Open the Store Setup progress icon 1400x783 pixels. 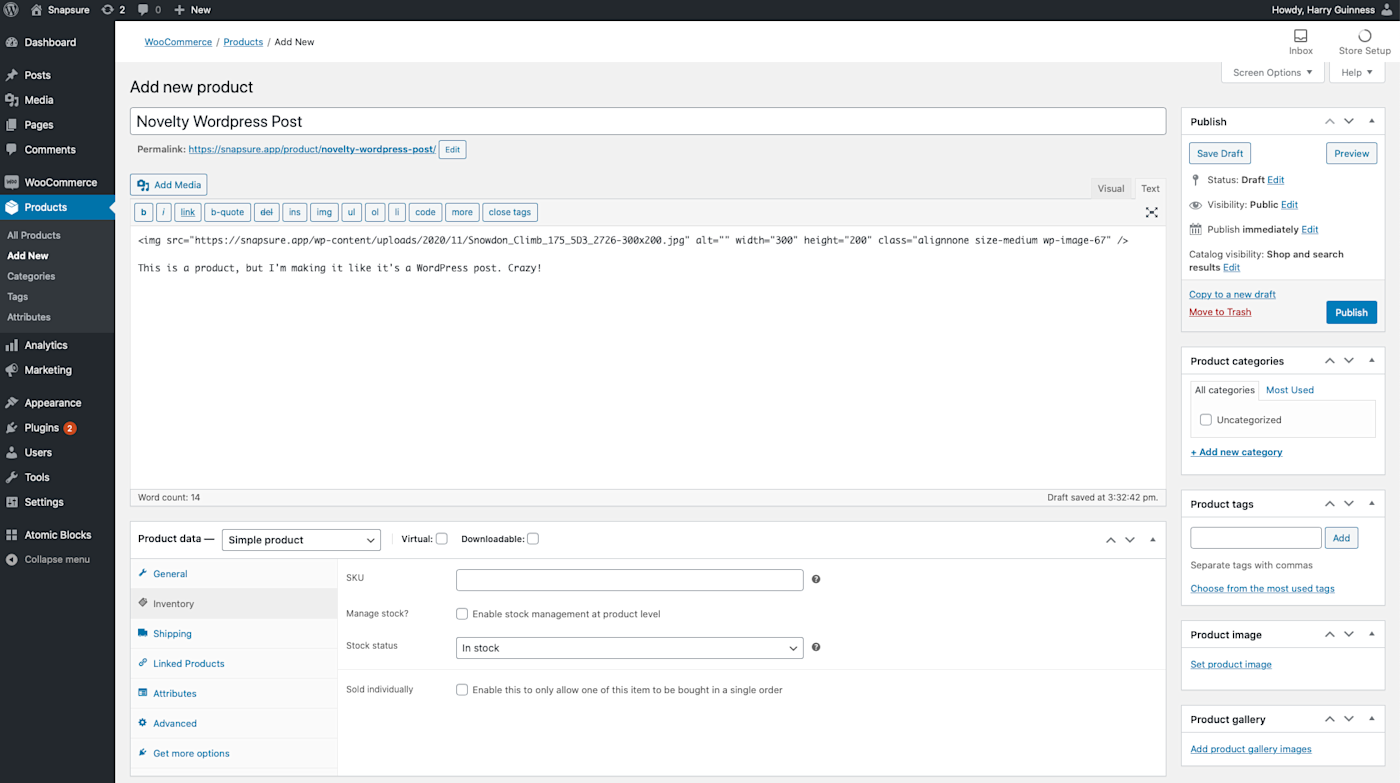pos(1364,36)
